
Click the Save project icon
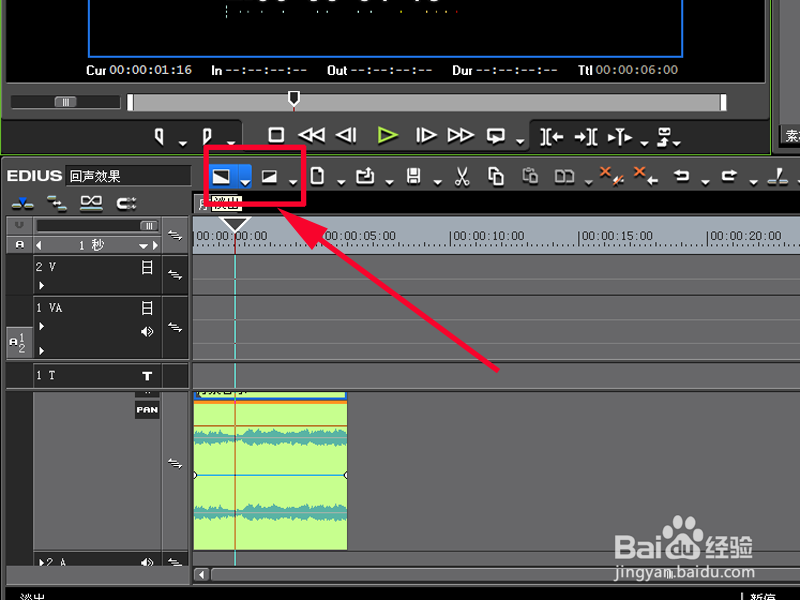[413, 177]
